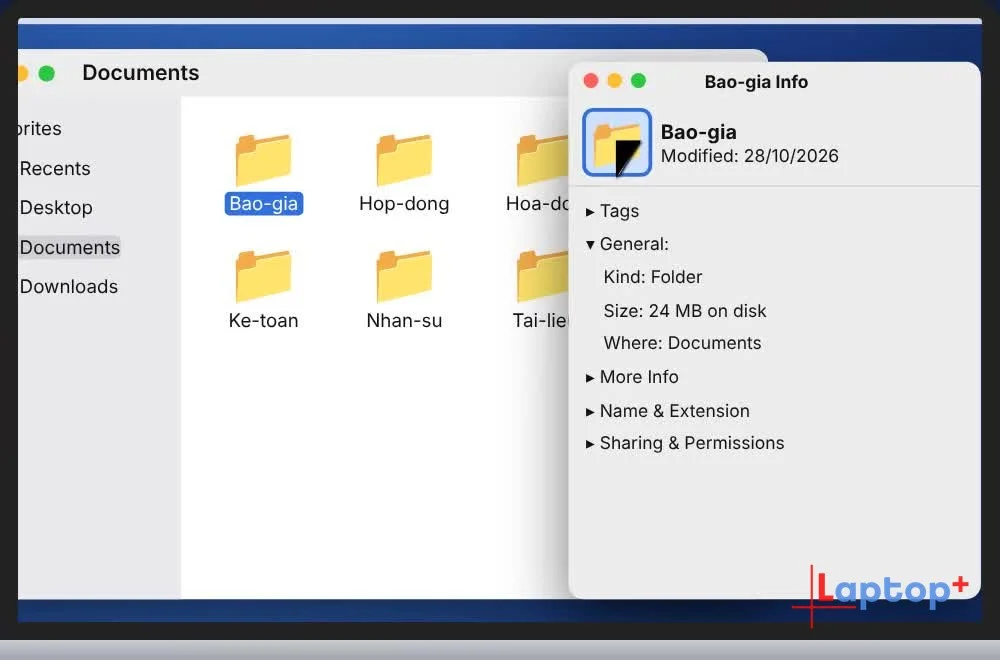Zoom the Bao-gia Info window
The width and height of the screenshot is (1000, 660).
coord(638,81)
